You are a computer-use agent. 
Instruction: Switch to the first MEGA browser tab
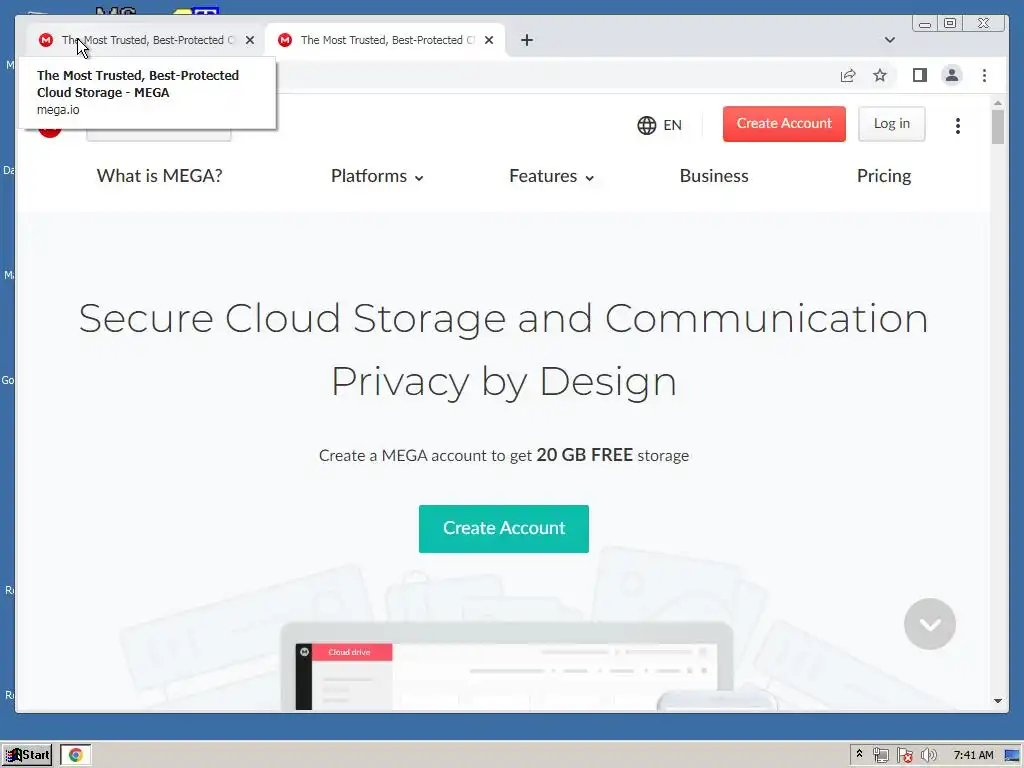tap(144, 40)
